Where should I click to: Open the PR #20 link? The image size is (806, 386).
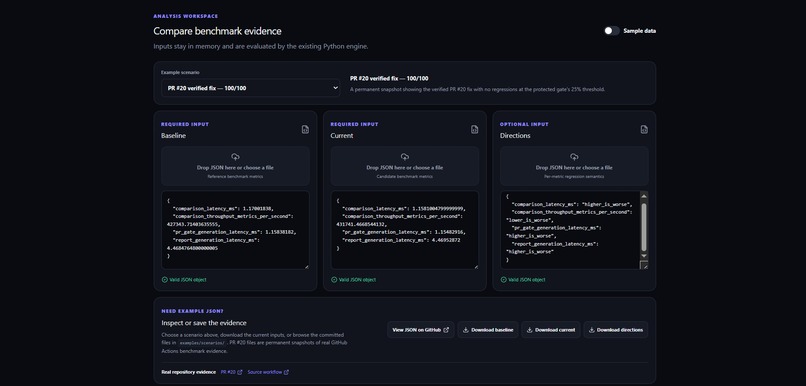click(231, 372)
